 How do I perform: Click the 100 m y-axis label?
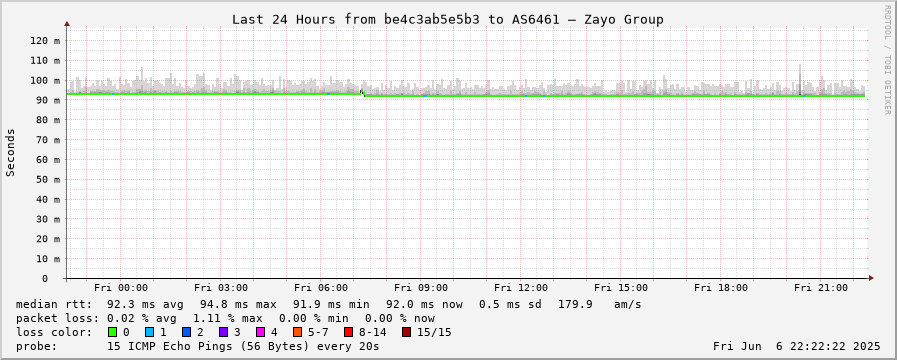(x=49, y=80)
